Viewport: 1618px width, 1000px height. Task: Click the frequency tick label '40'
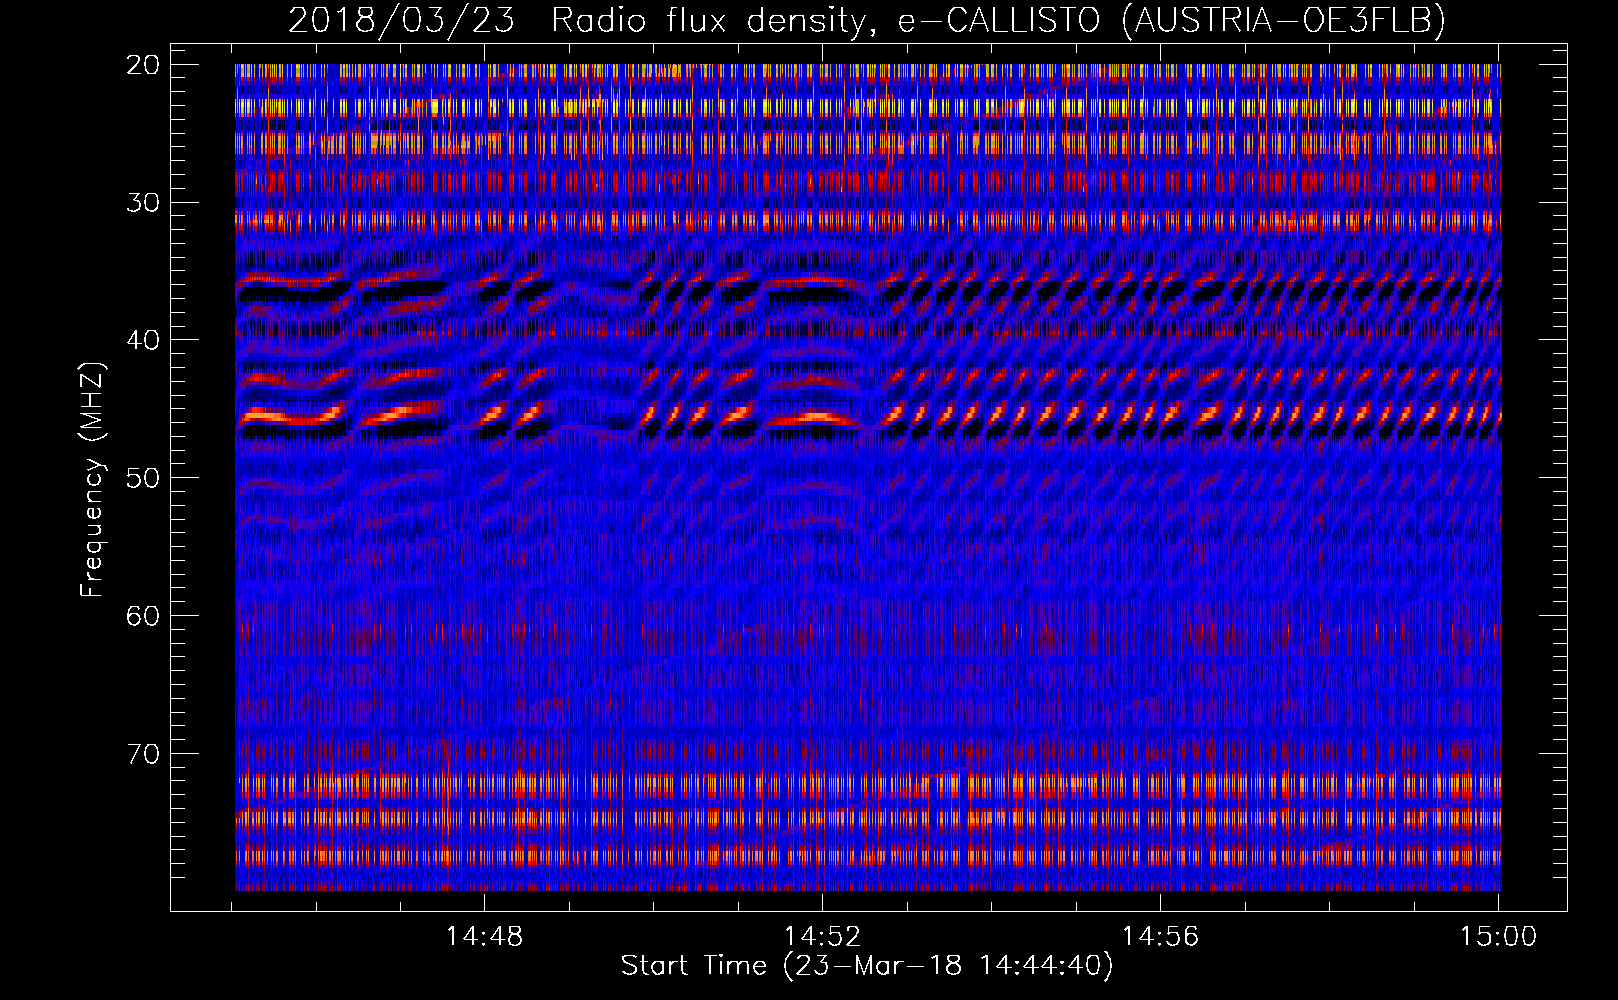[x=144, y=340]
